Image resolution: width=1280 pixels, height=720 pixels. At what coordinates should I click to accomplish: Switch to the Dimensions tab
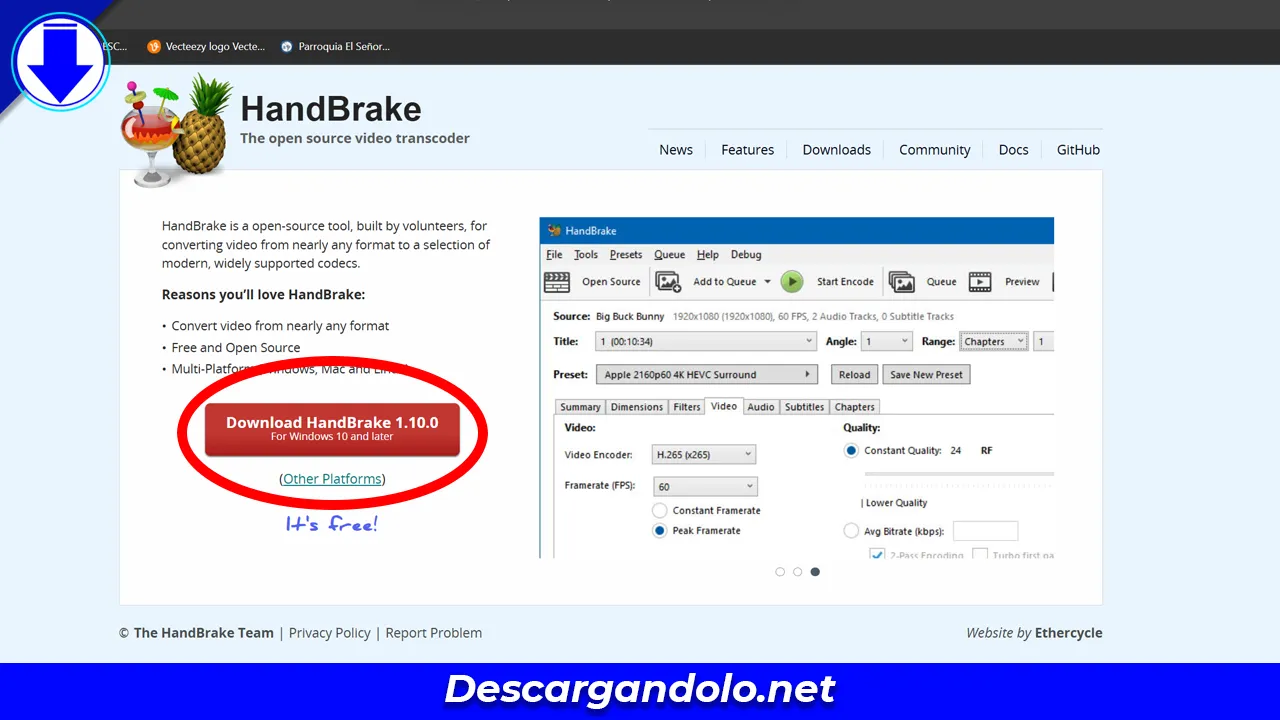pos(636,407)
